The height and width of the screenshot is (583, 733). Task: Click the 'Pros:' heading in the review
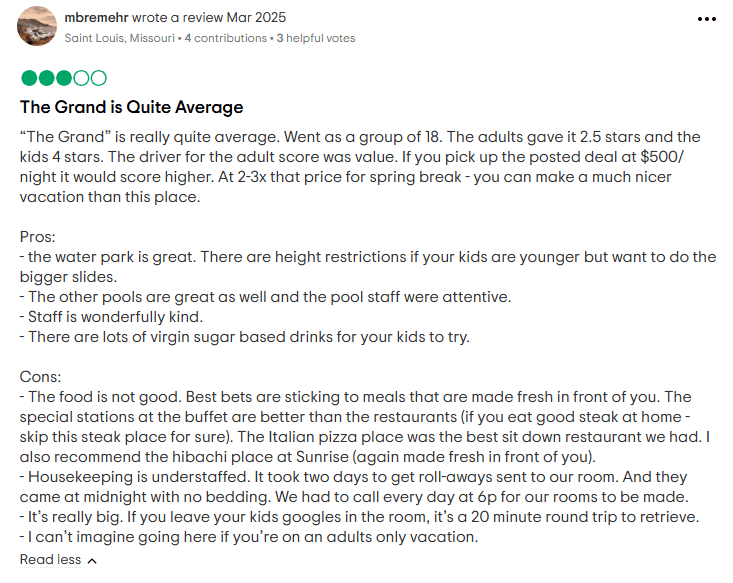(37, 237)
